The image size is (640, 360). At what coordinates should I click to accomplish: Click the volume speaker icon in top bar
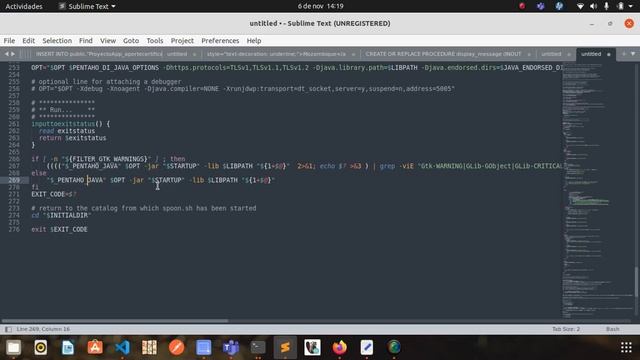(593, 6)
